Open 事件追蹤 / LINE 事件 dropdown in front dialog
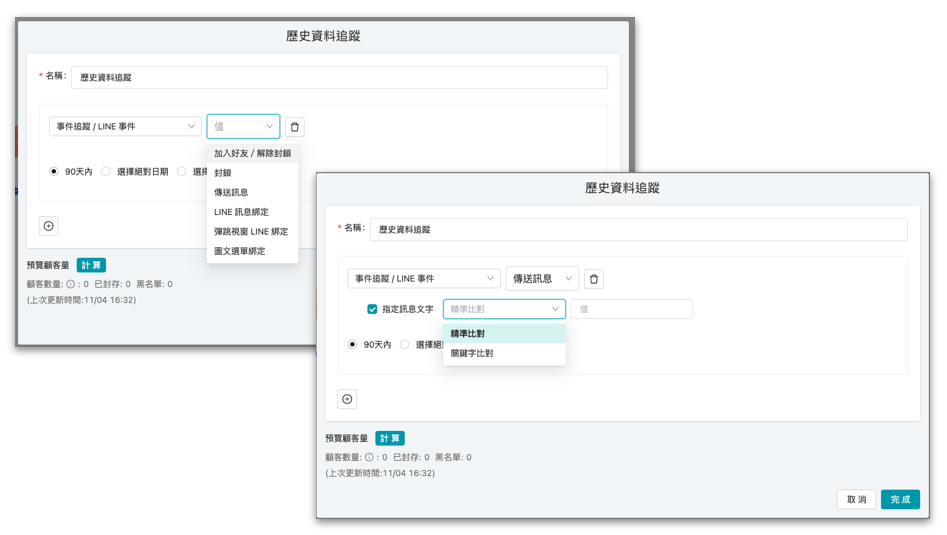 point(424,278)
